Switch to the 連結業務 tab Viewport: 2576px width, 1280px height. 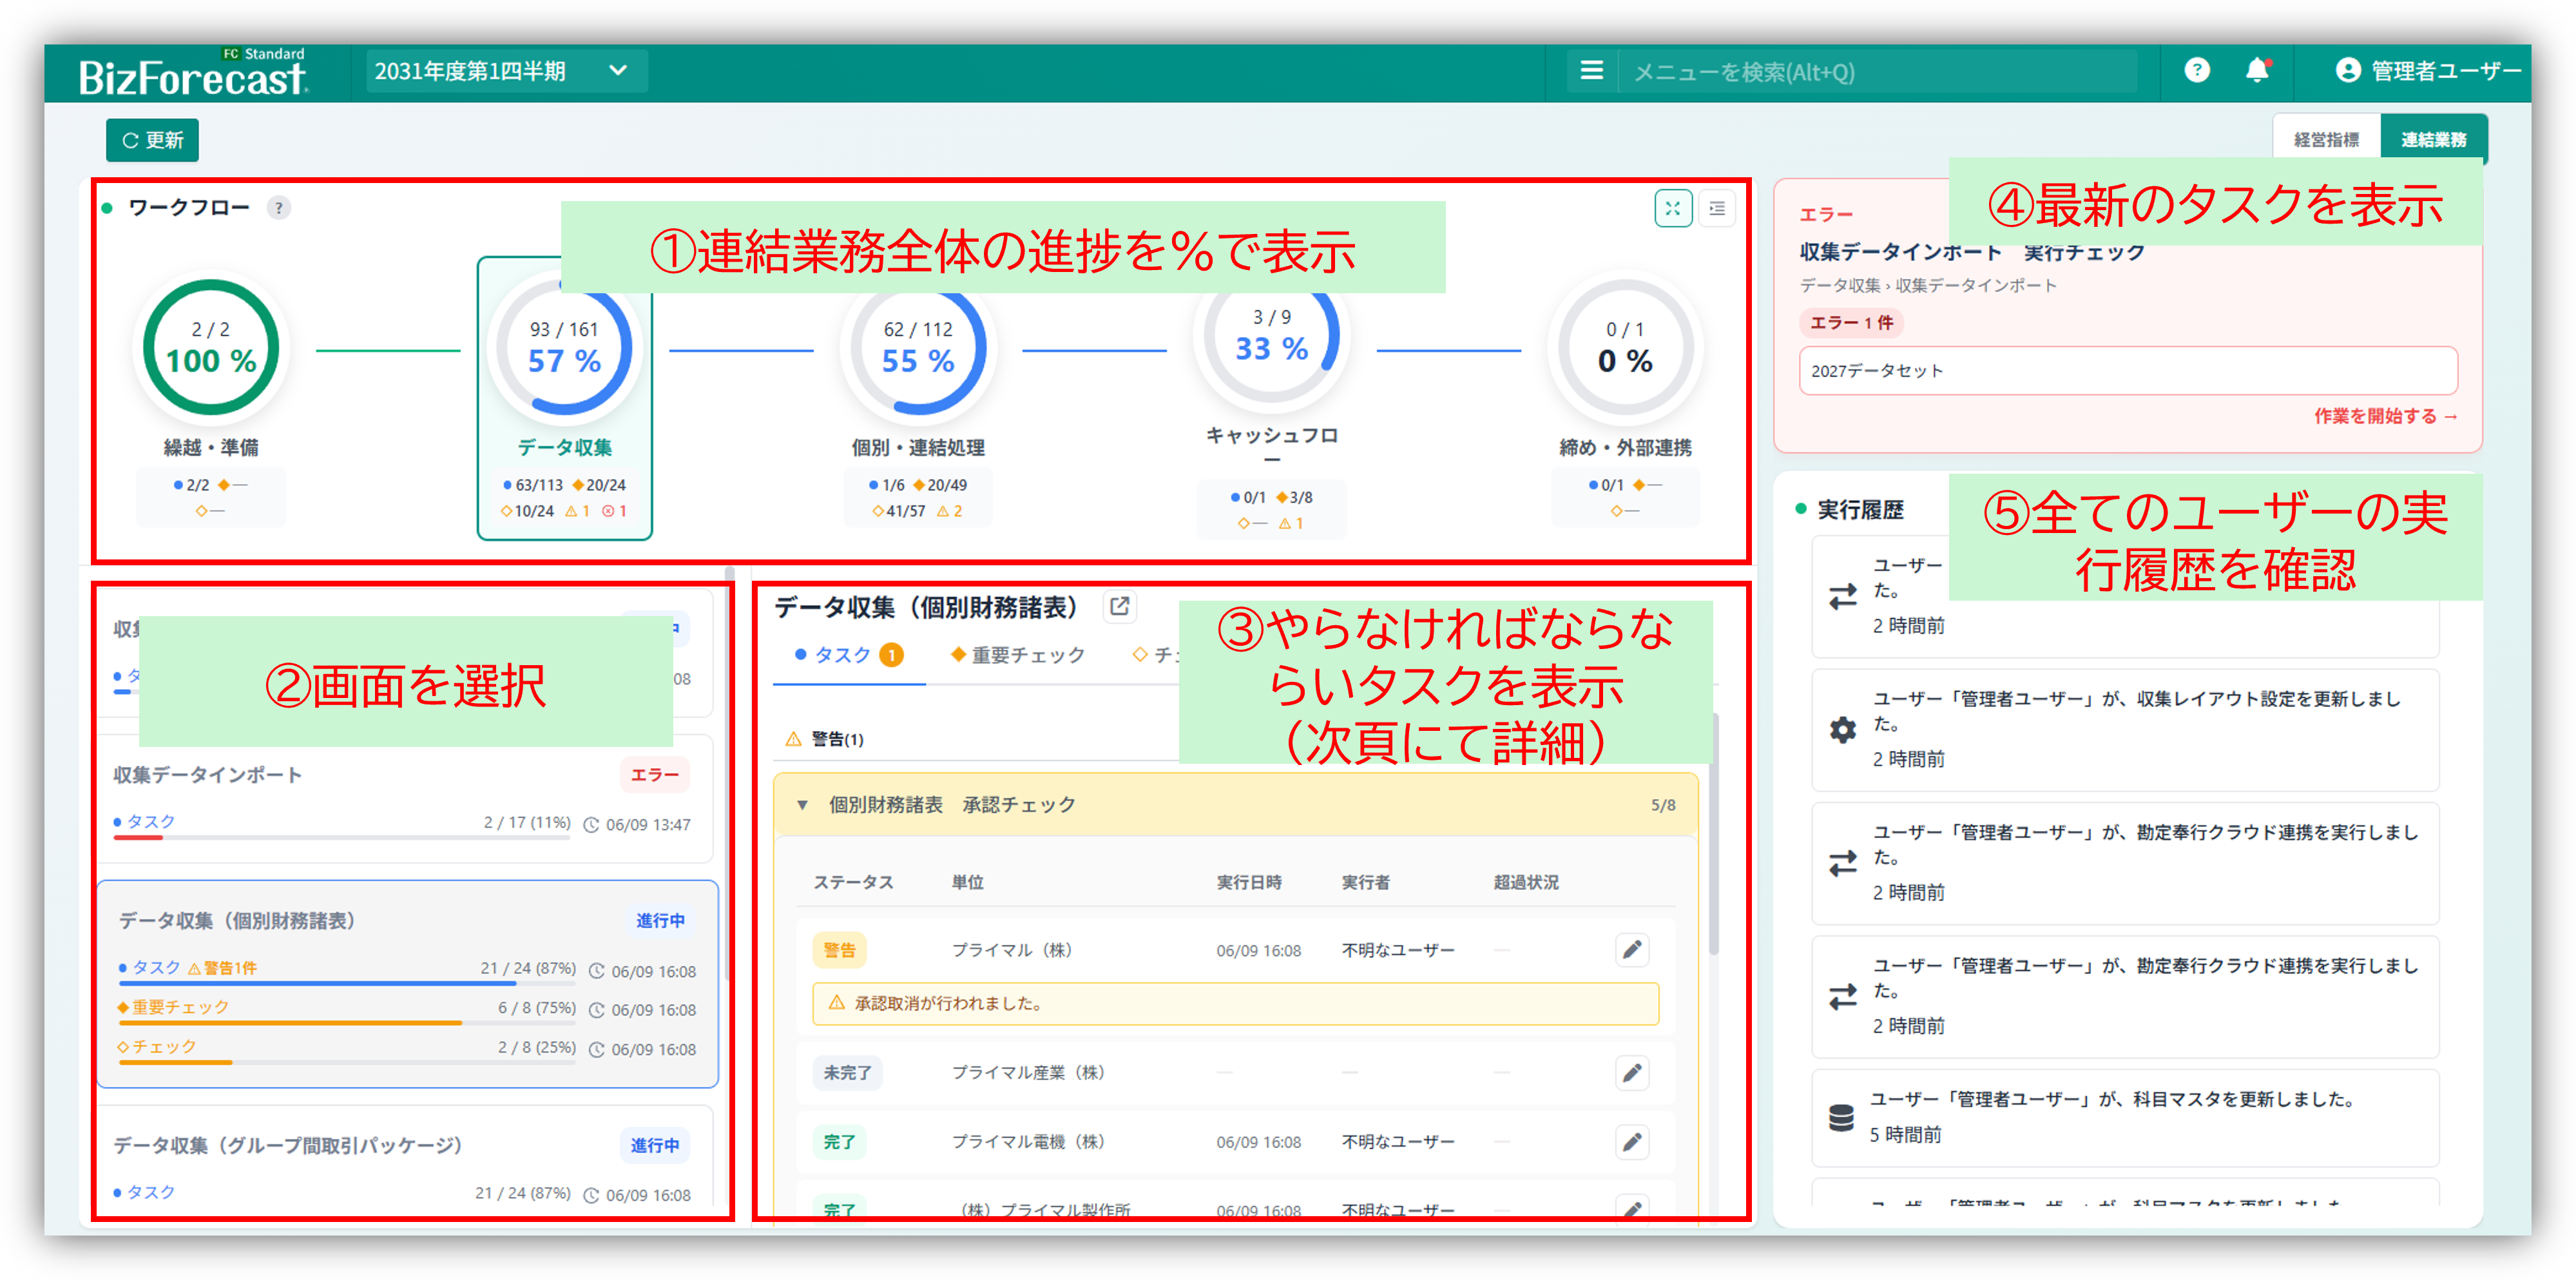point(2433,140)
